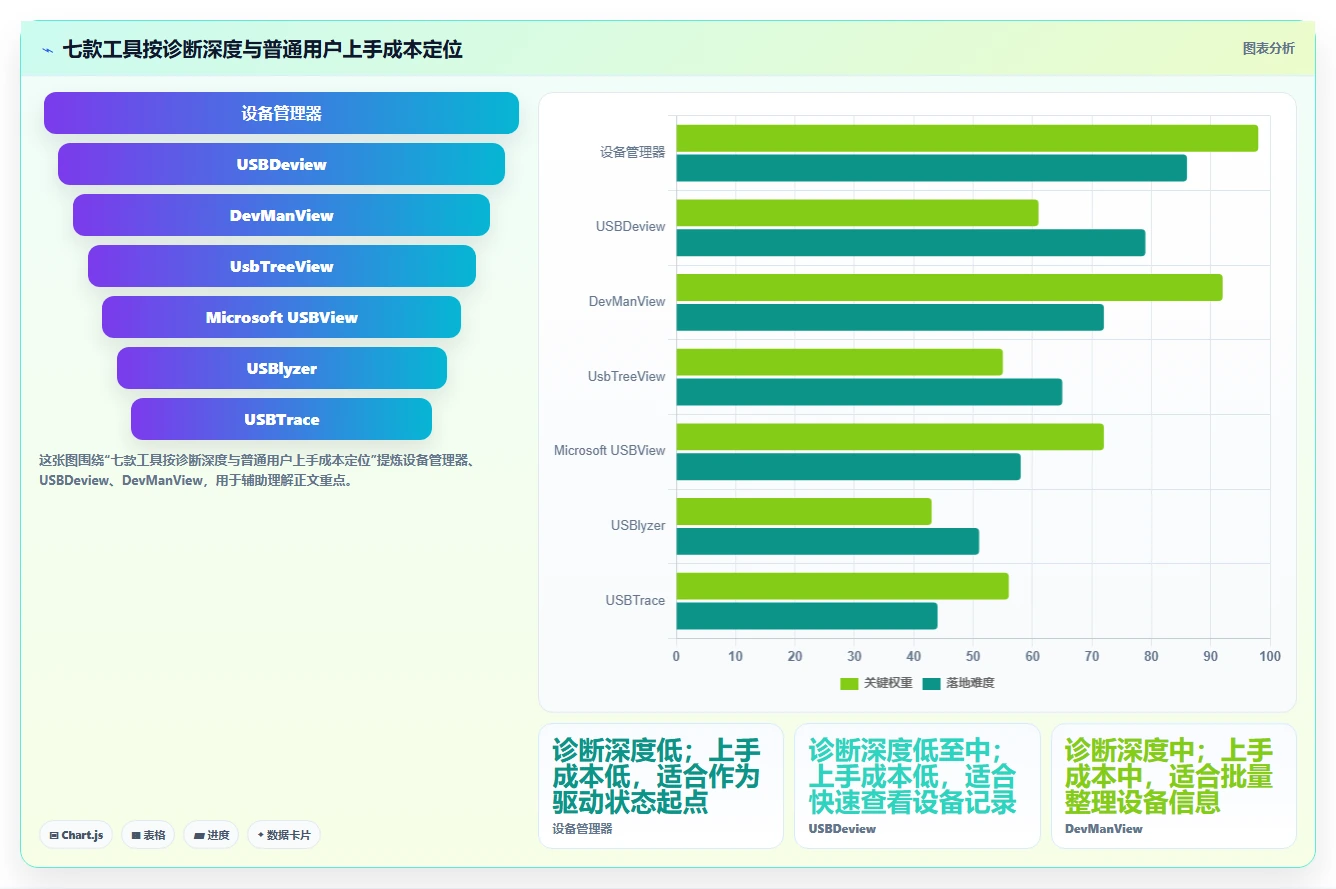Viewport: 1336px width, 889px height.
Task: Click the 设备管理器 chart axis label
Action: tap(632, 153)
